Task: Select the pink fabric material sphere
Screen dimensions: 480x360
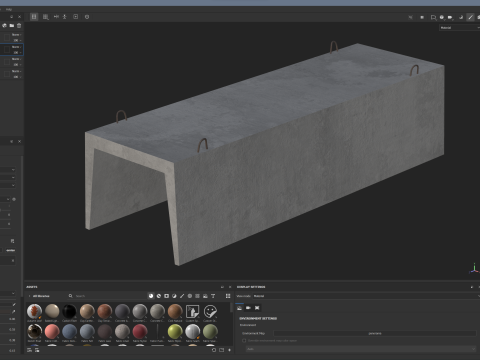Action: [x=52, y=332]
